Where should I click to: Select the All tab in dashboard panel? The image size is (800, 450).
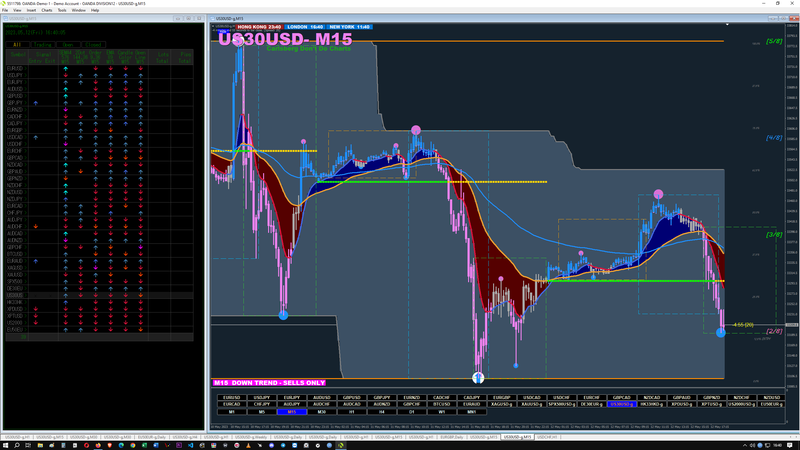point(17,45)
